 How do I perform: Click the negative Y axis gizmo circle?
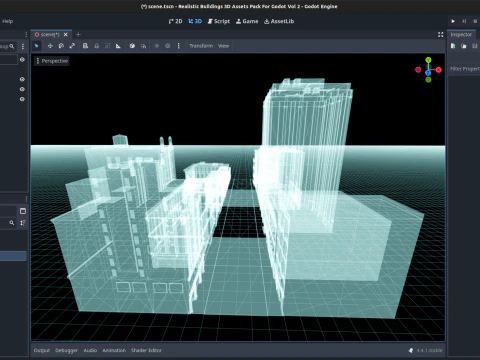(x=428, y=80)
